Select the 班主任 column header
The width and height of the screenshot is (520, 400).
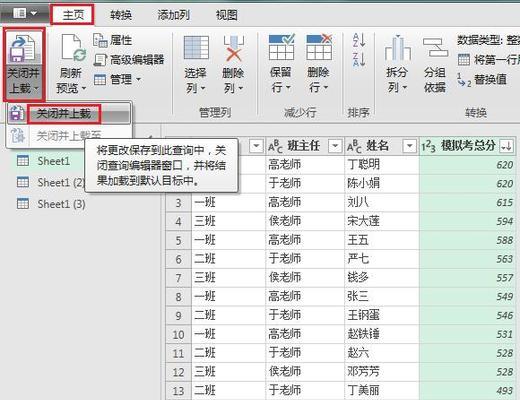point(304,146)
